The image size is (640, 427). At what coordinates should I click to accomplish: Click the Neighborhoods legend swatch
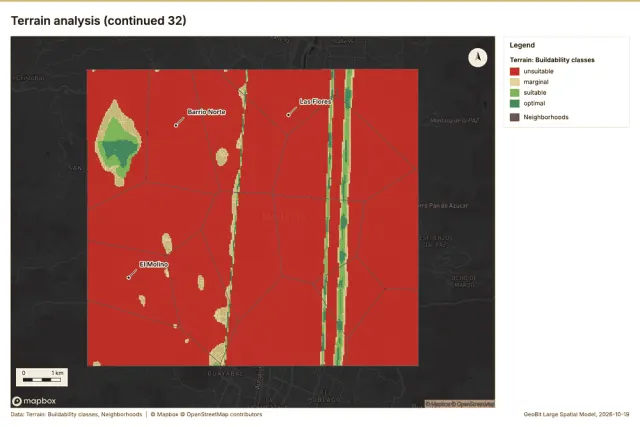(x=515, y=117)
